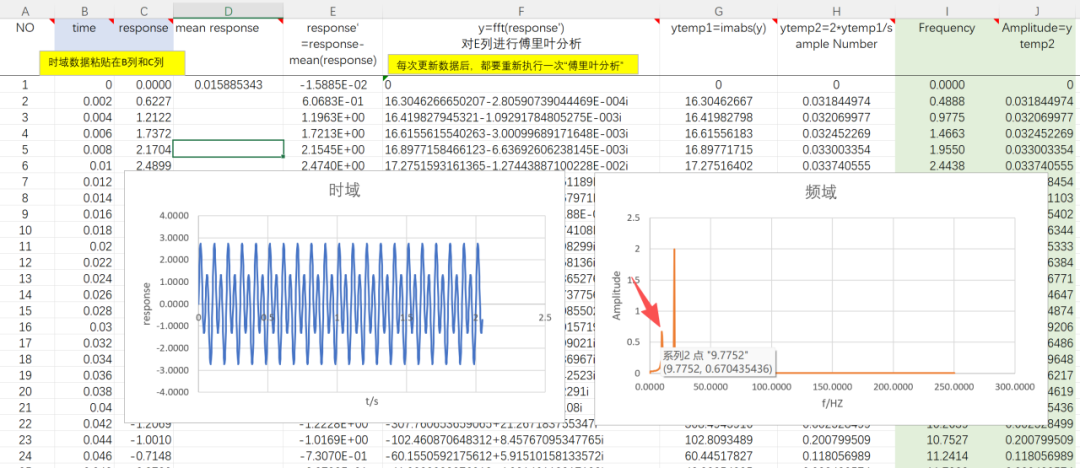Select column H header
1080x468 pixels.
(836, 10)
